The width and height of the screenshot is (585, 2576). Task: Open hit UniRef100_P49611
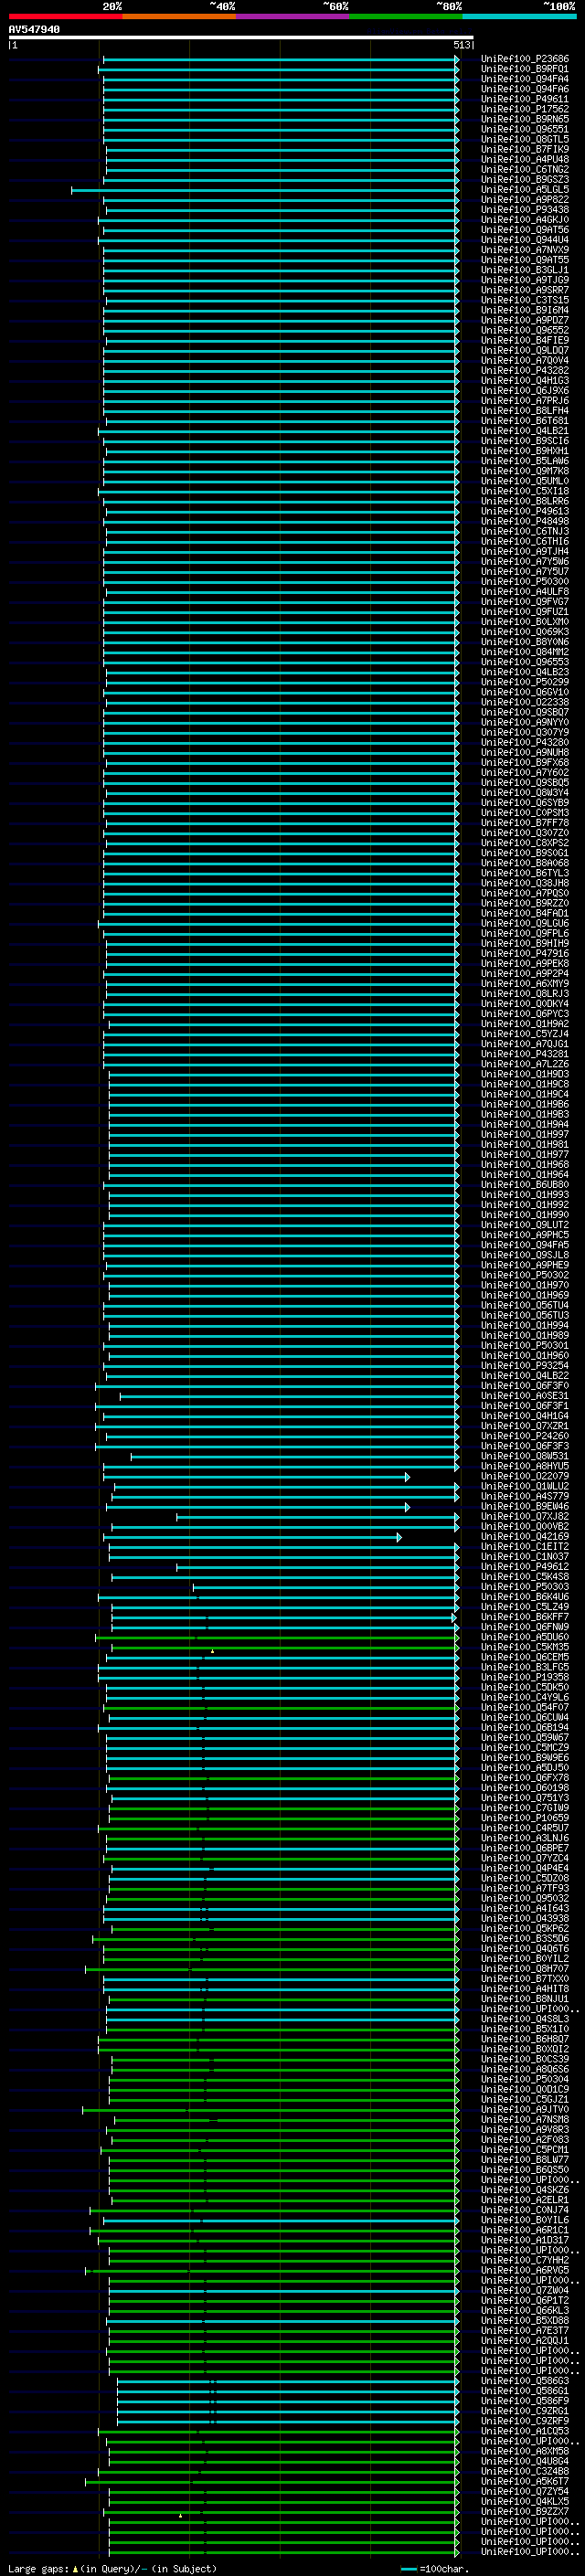pyautogui.click(x=525, y=99)
